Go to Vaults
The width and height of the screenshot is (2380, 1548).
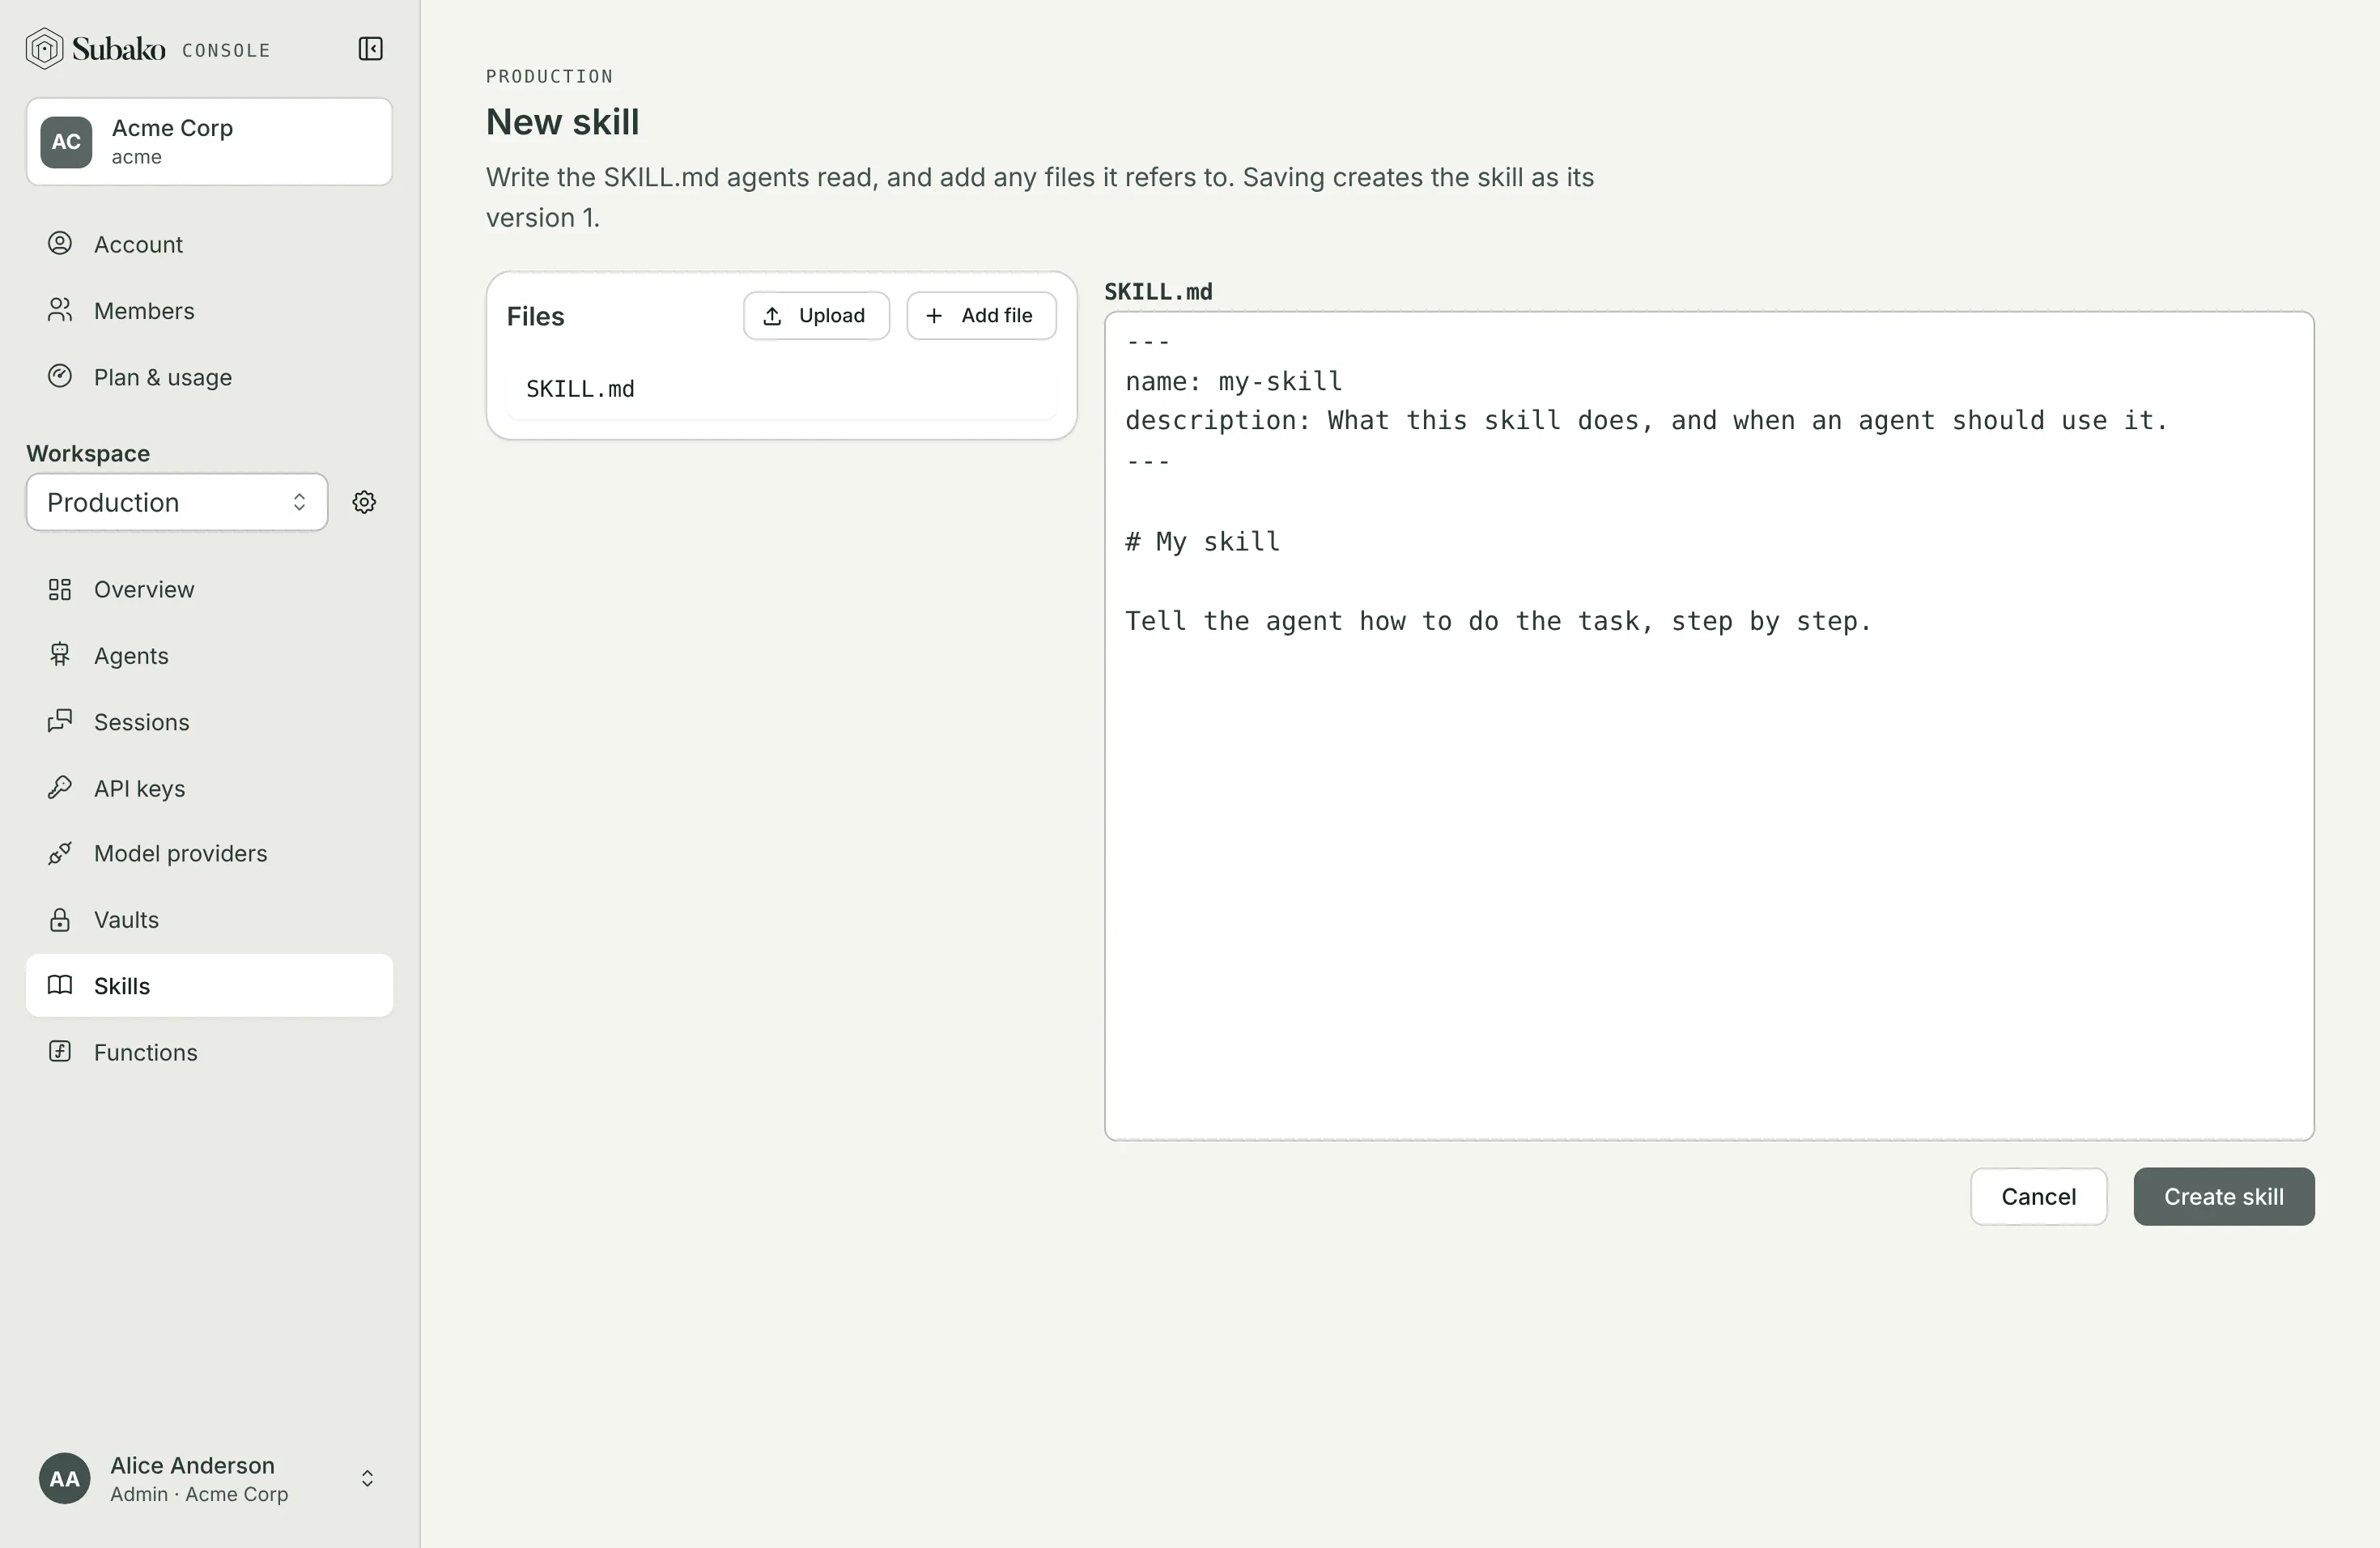click(x=209, y=919)
